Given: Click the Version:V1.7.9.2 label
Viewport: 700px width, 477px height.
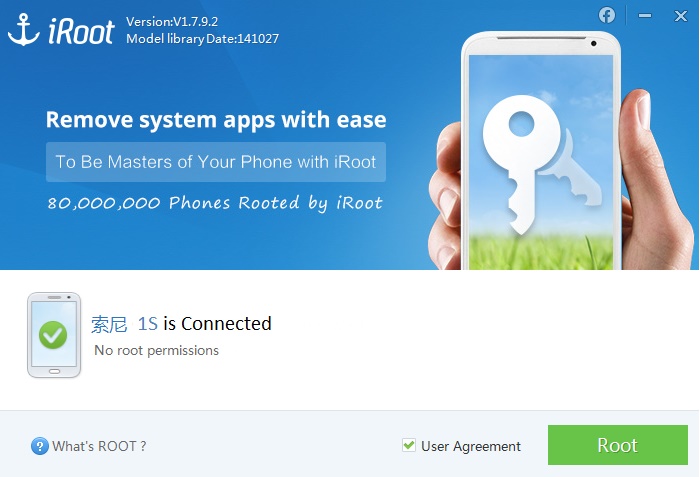Looking at the screenshot, I should pos(172,21).
